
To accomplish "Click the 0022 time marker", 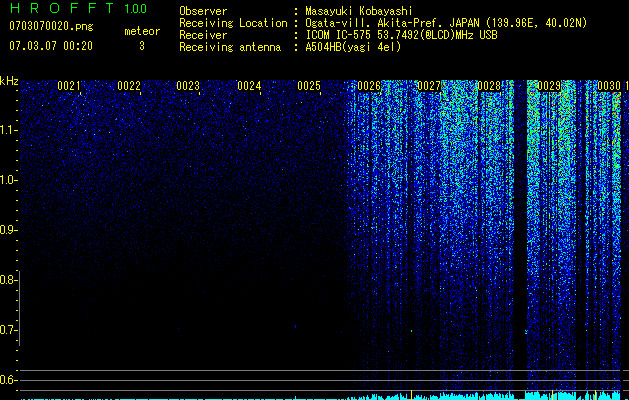I will [x=129, y=86].
